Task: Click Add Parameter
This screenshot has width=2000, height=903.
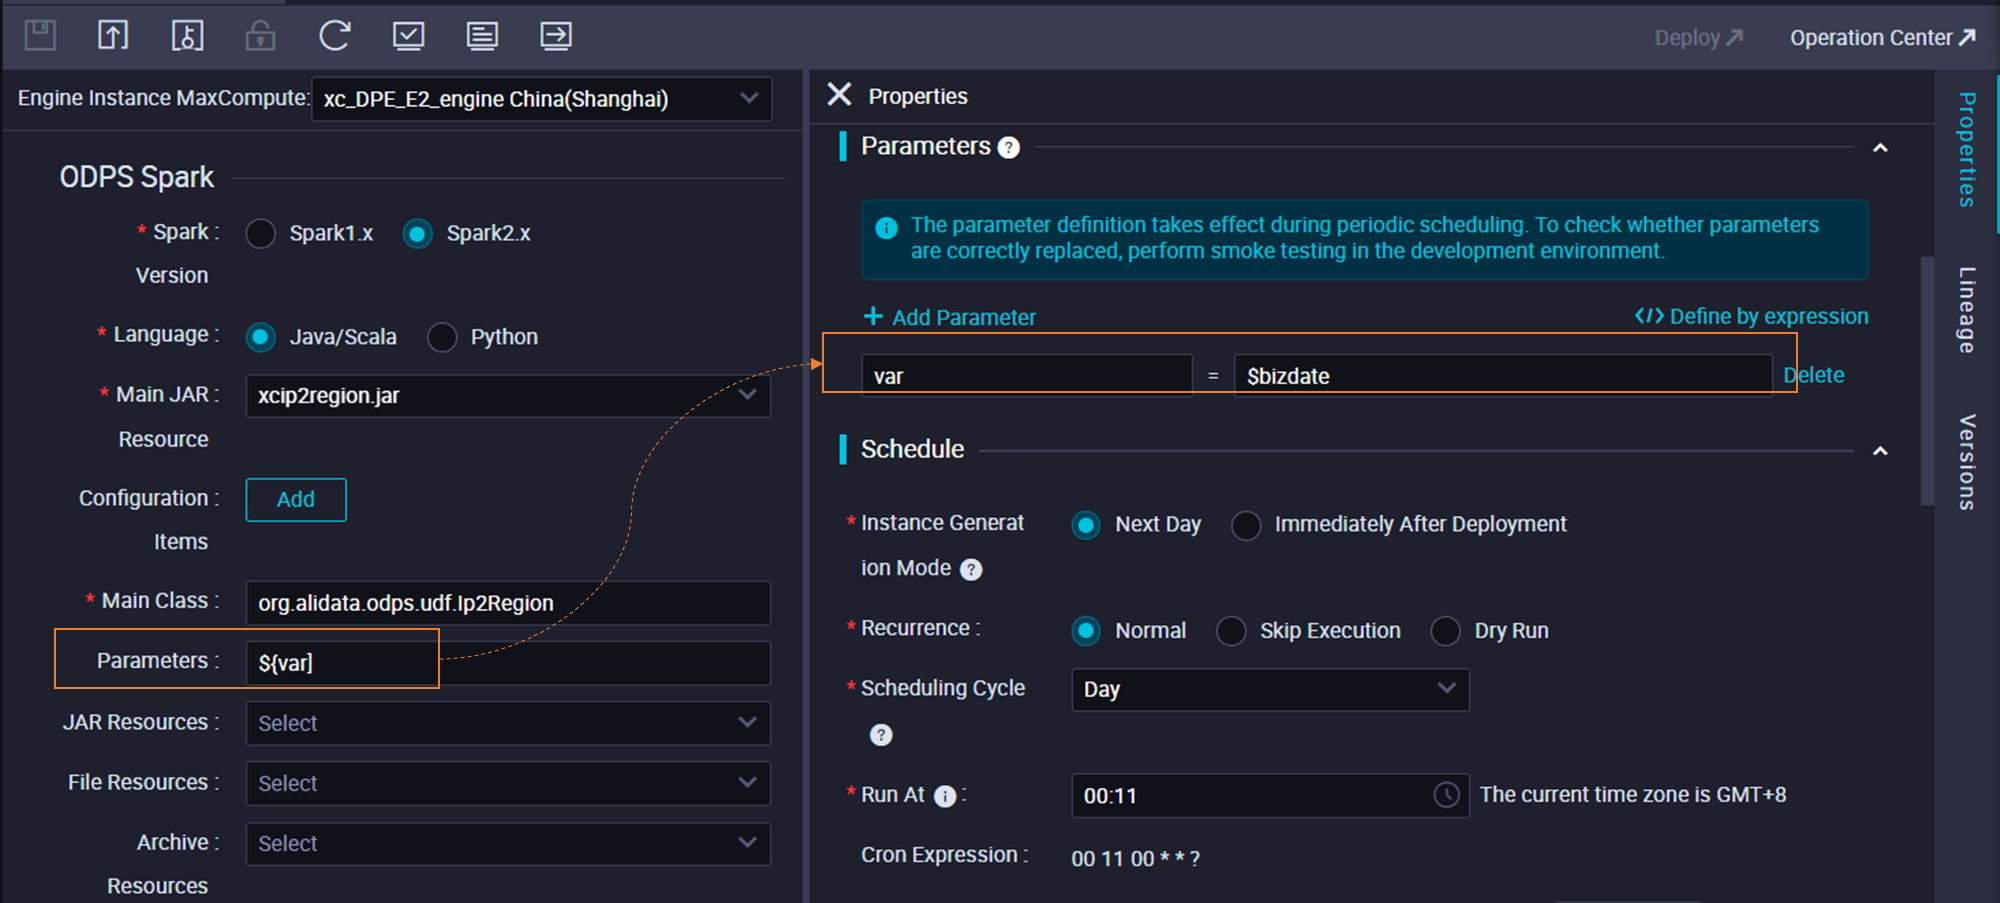Action: 949,317
